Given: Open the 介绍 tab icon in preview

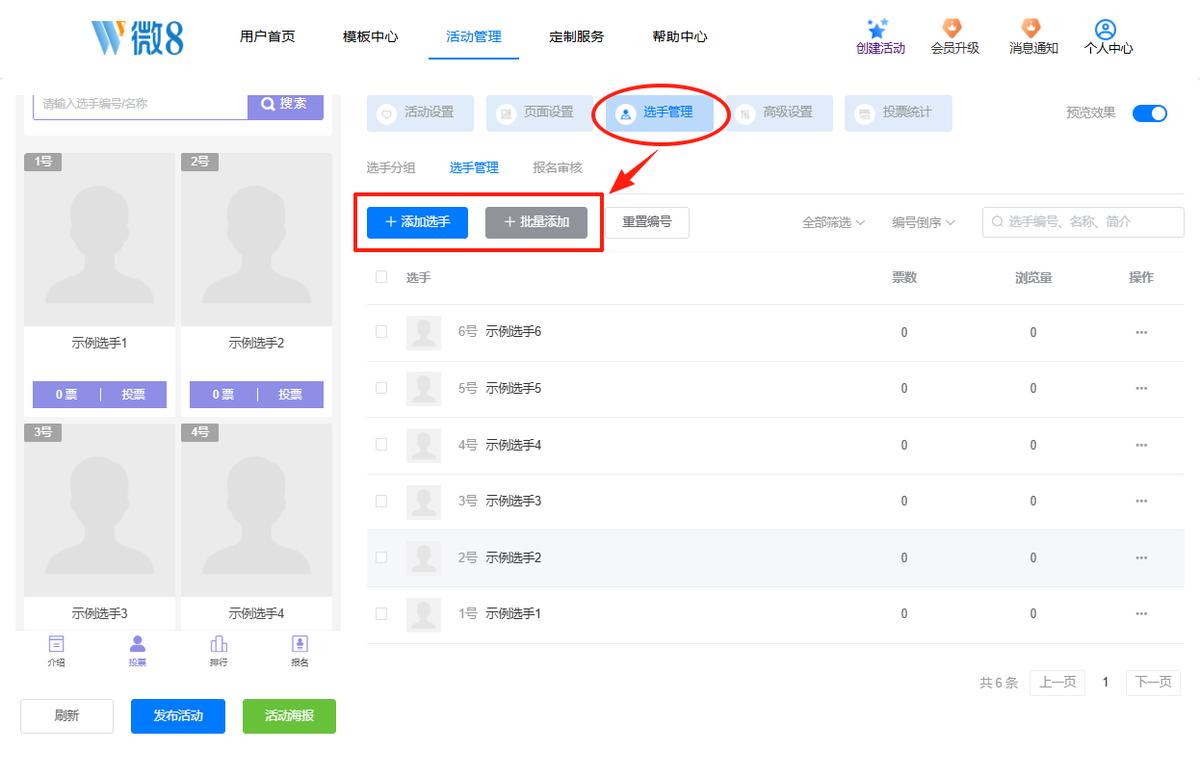Looking at the screenshot, I should (57, 643).
